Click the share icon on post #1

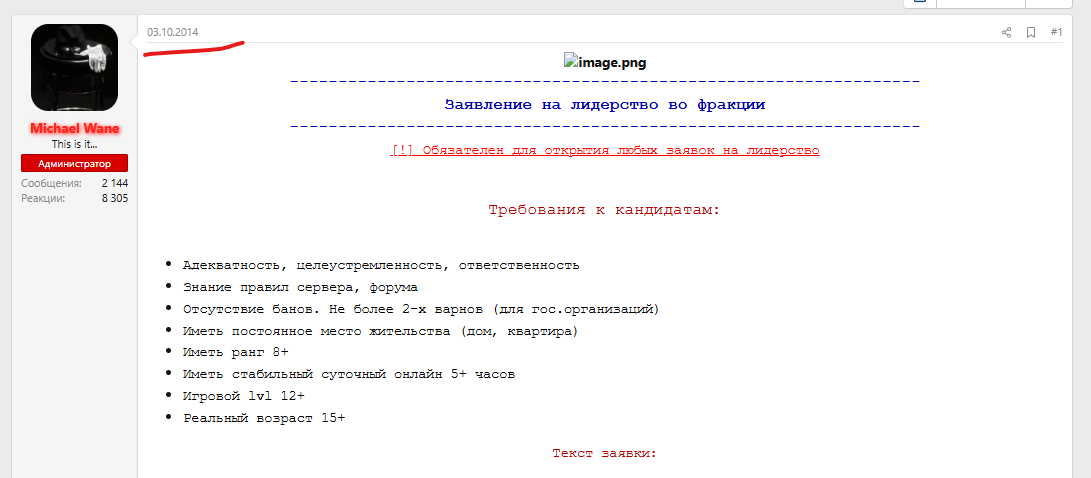tap(1005, 32)
